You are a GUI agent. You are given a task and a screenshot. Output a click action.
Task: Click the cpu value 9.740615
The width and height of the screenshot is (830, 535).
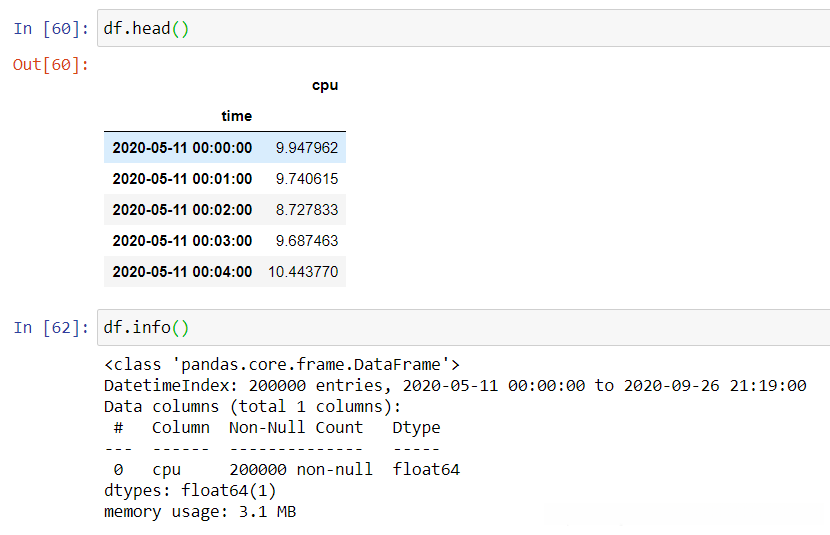307,179
